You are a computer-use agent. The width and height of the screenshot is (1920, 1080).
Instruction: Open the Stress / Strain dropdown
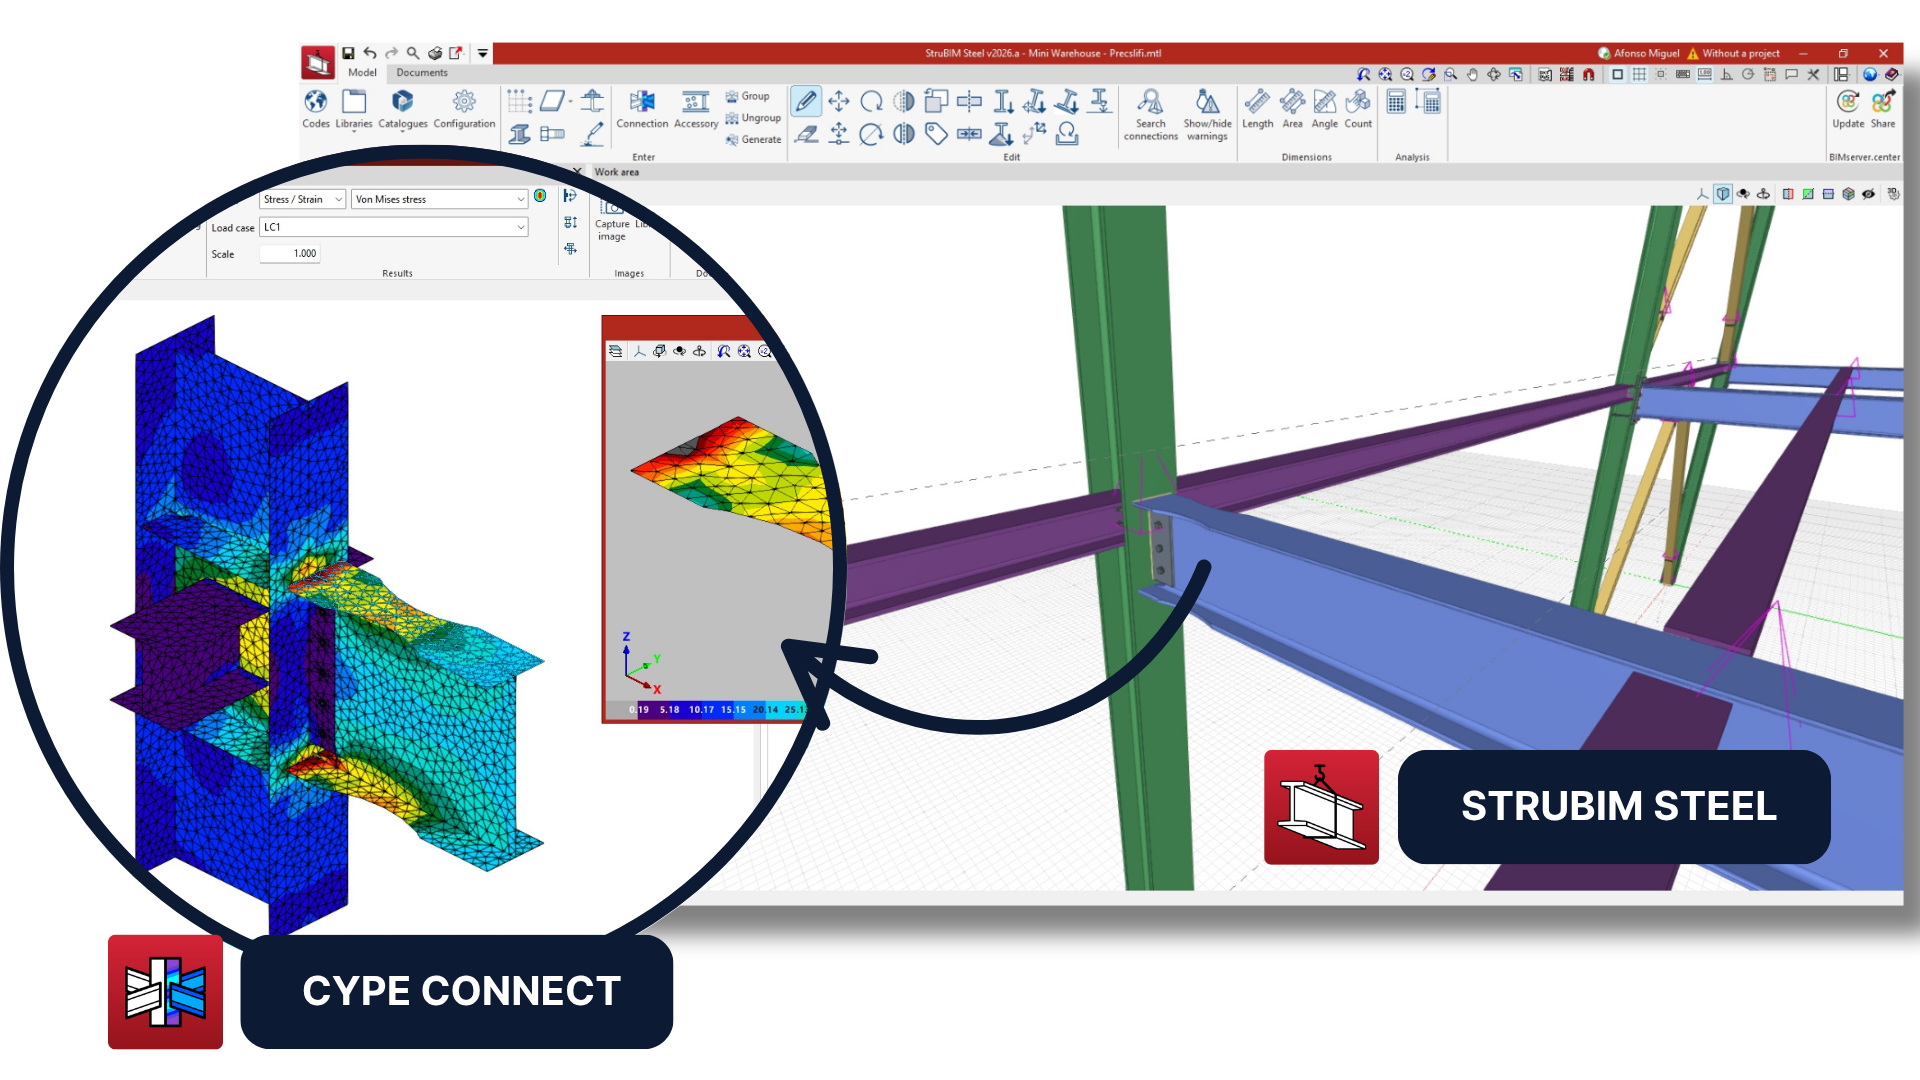click(x=301, y=199)
